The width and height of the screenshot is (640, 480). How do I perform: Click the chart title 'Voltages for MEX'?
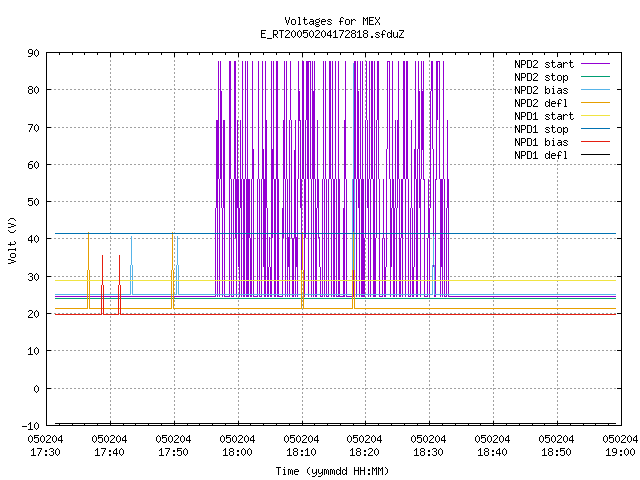[332, 21]
